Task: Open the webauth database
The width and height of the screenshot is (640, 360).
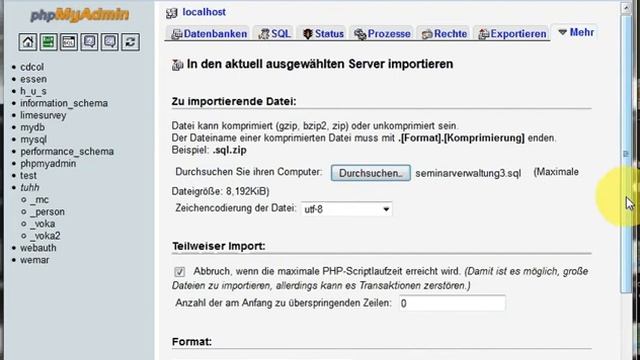Action: click(x=38, y=248)
